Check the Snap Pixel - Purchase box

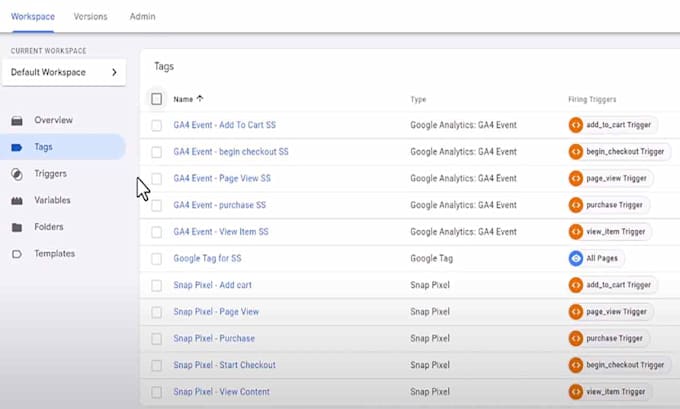point(157,339)
